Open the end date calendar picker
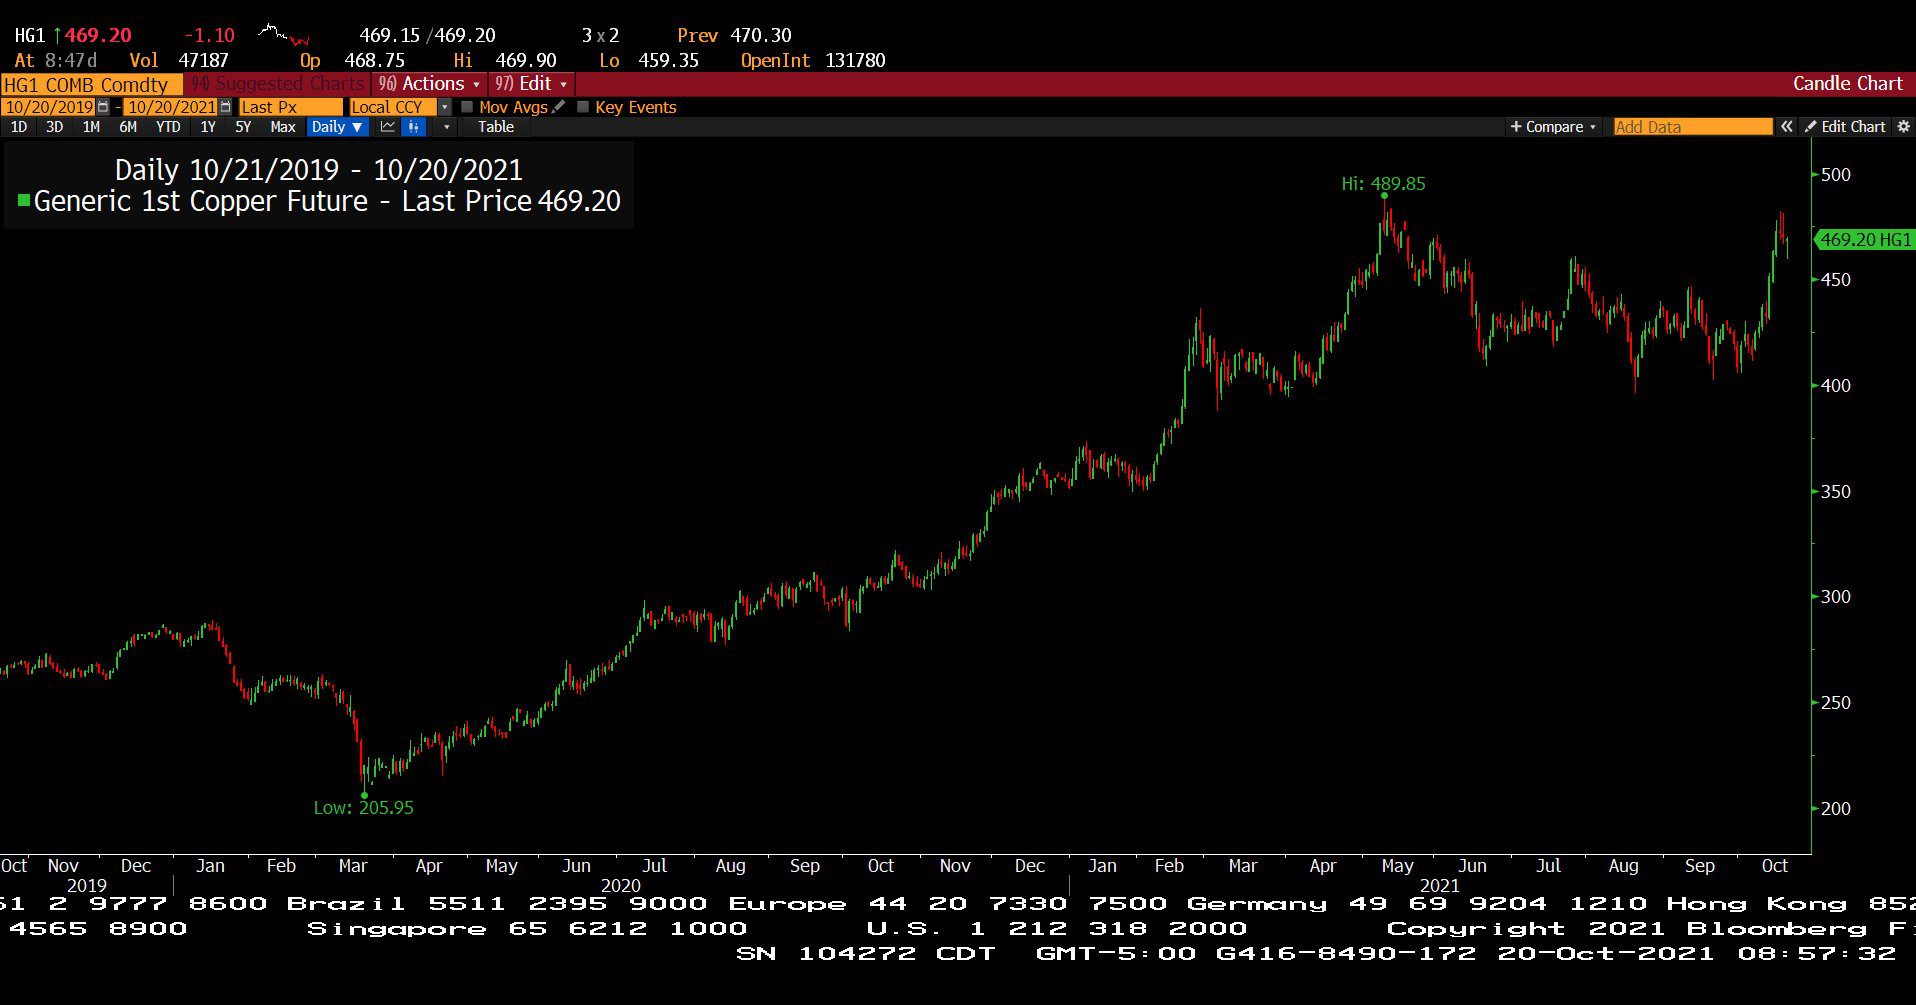1916x1005 pixels. point(225,107)
